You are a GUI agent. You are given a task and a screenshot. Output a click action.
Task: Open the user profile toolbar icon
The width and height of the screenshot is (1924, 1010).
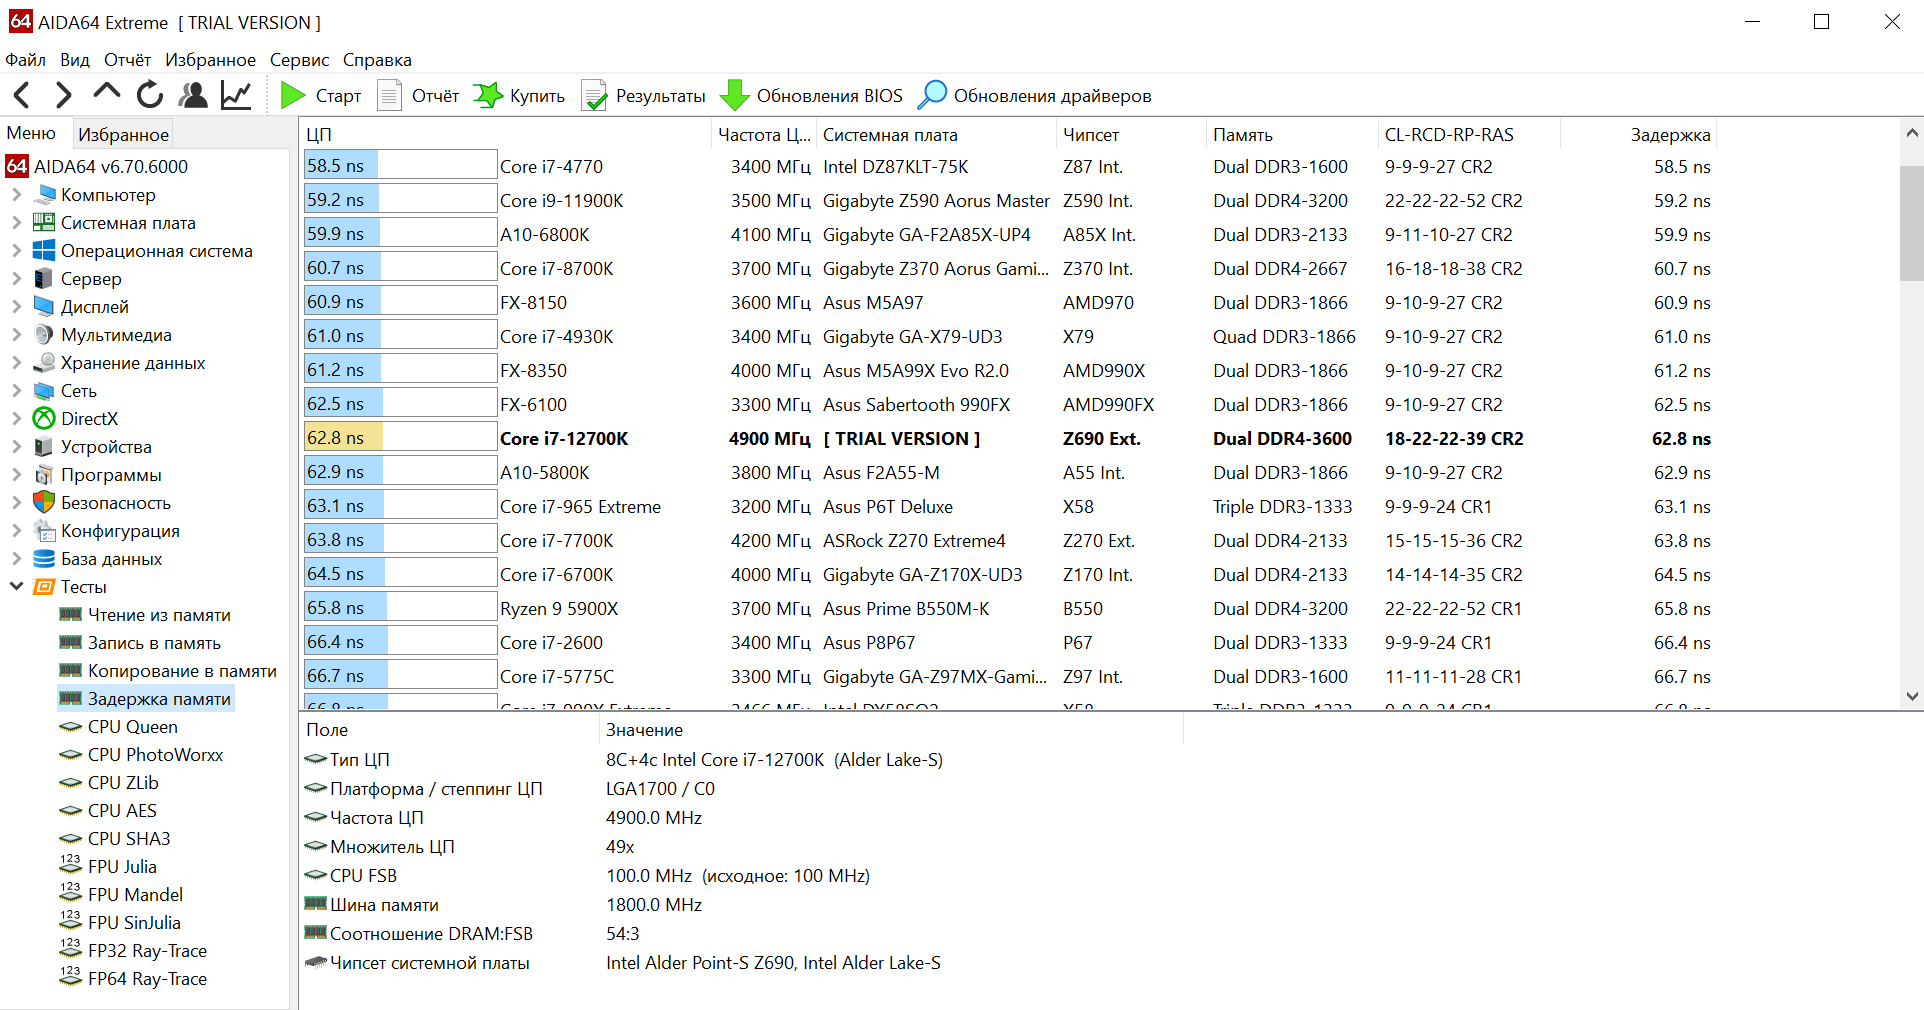pos(193,95)
